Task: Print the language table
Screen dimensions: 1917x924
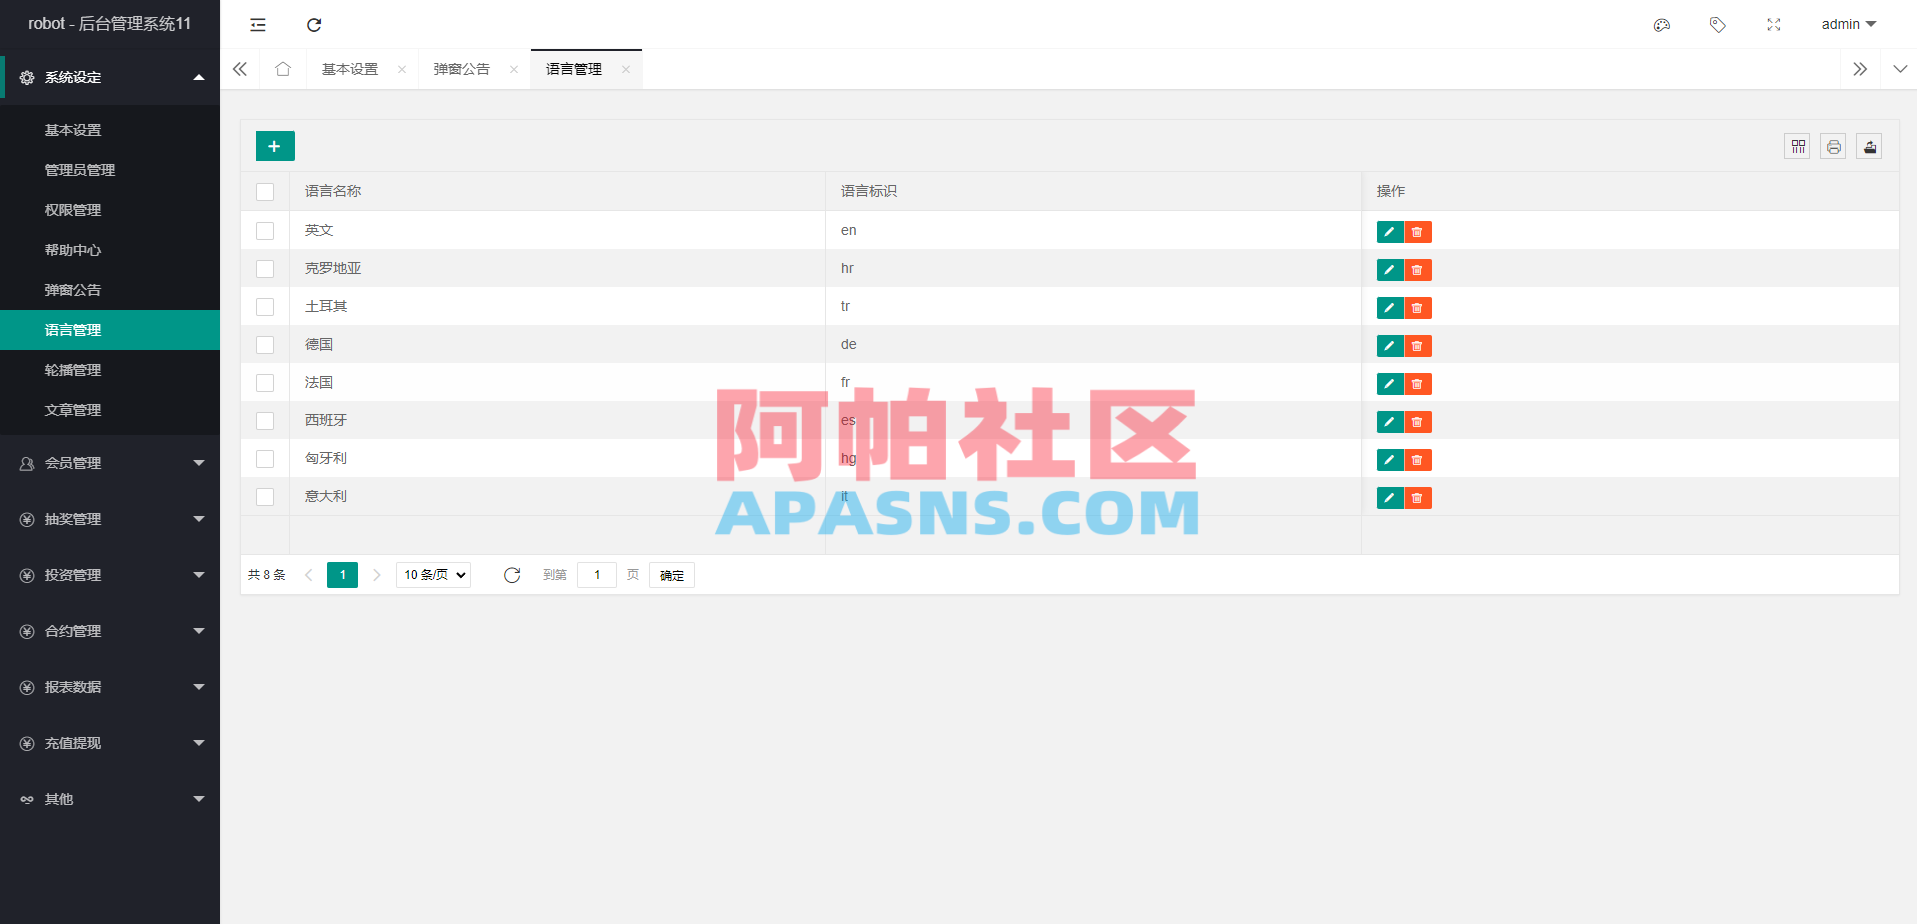Action: click(1833, 146)
